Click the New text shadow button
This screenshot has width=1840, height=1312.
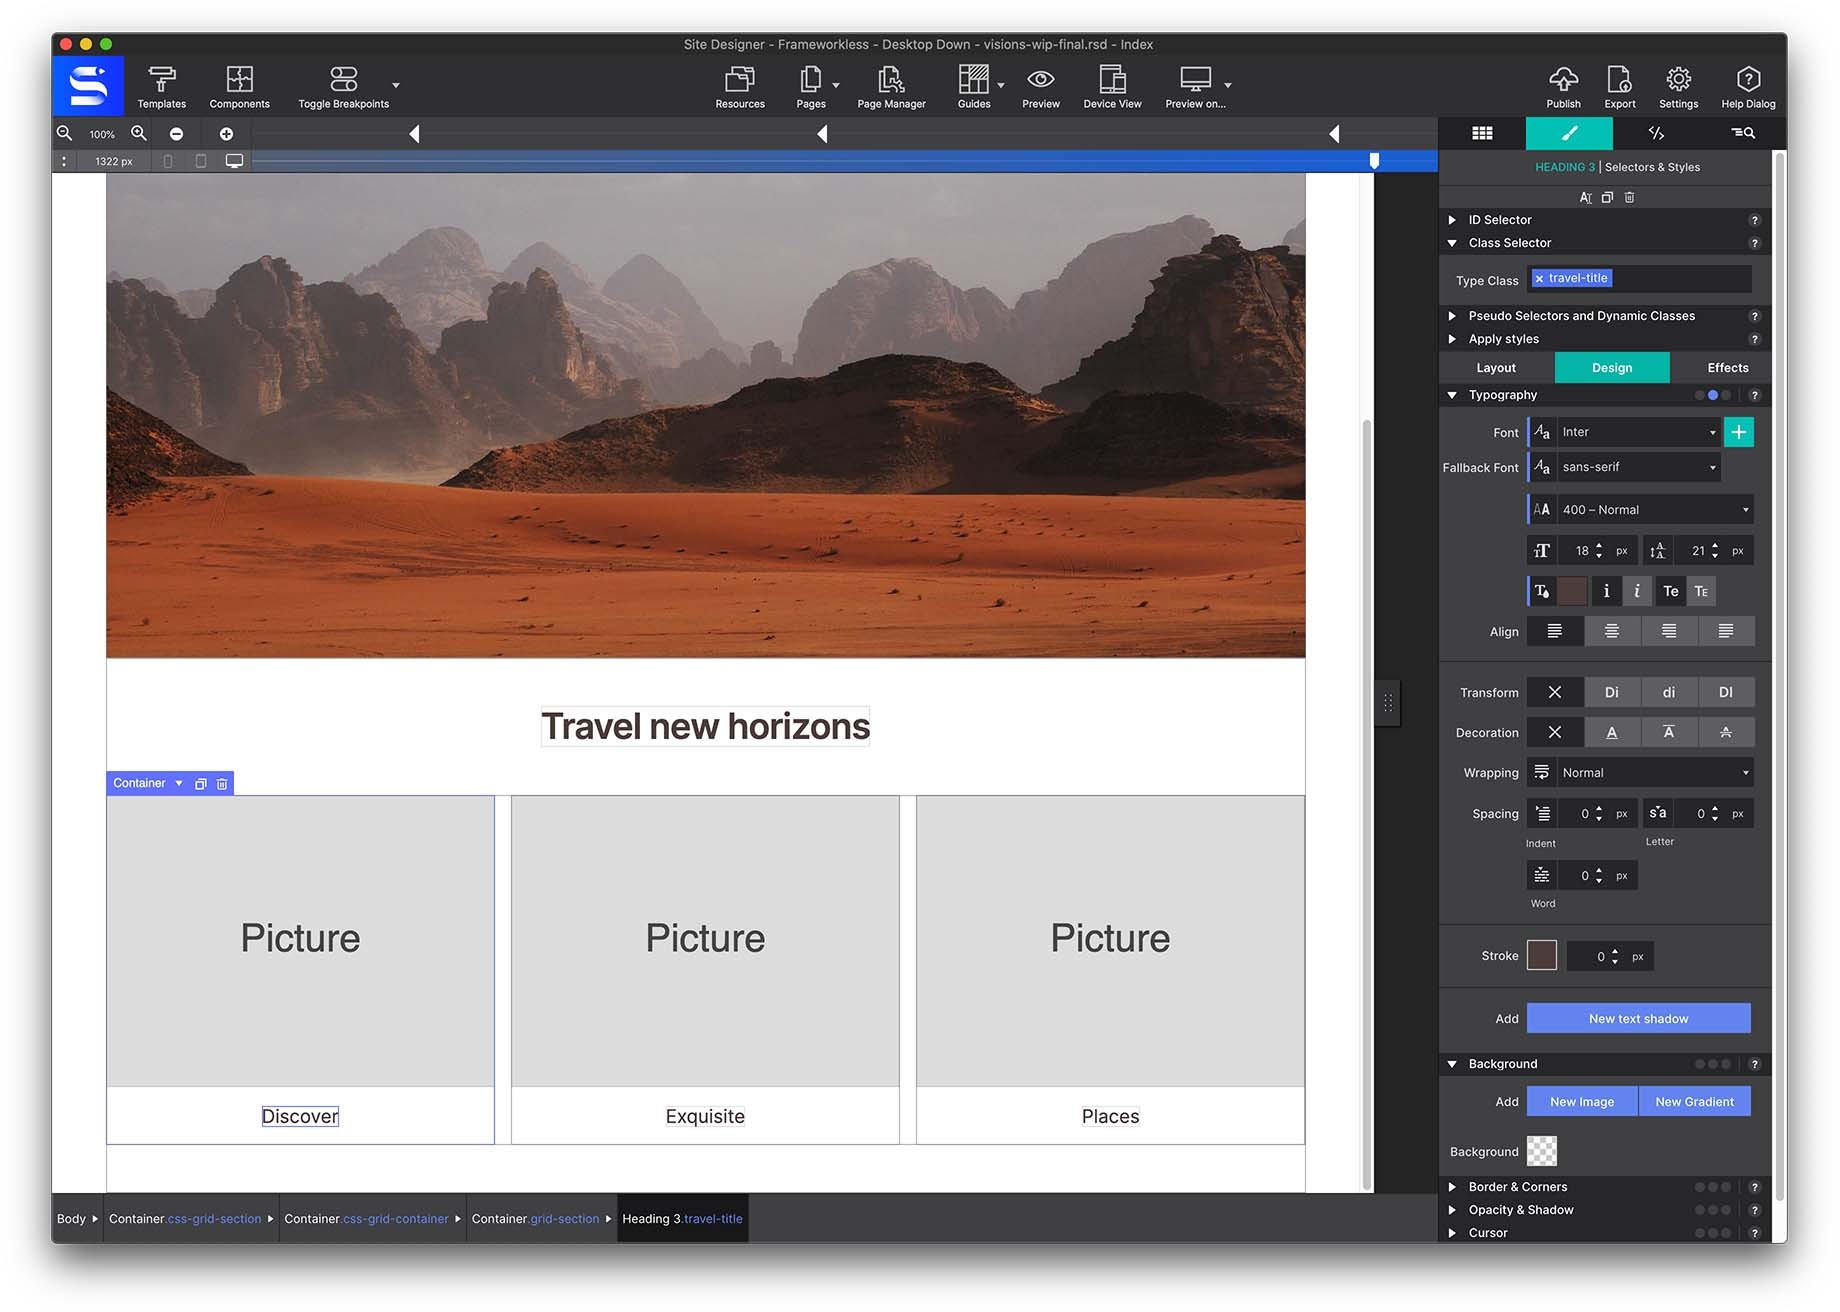coord(1639,1018)
